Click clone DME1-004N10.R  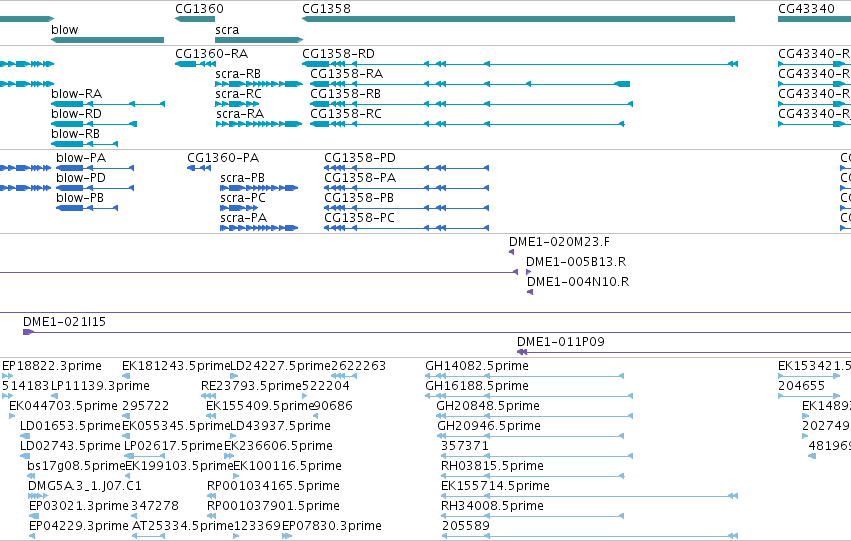click(530, 292)
